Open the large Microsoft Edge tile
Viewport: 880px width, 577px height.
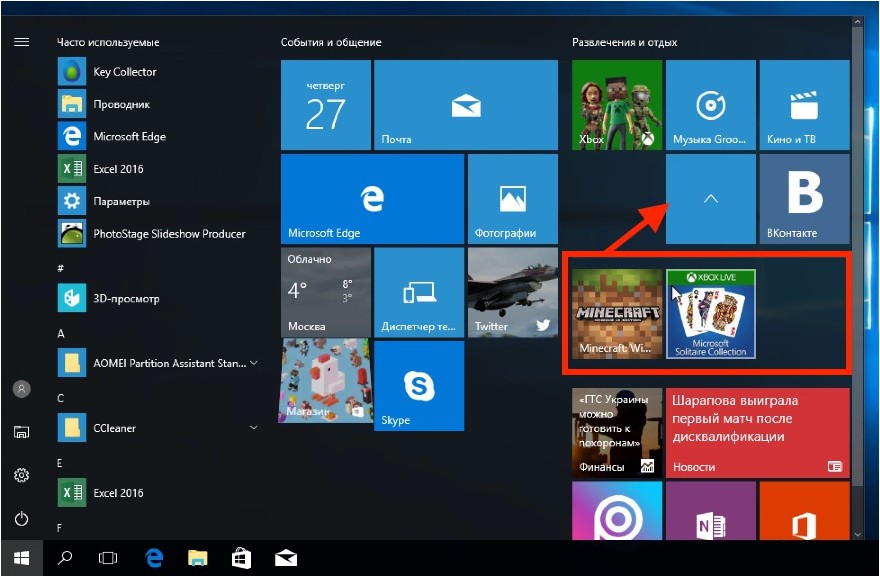click(373, 199)
